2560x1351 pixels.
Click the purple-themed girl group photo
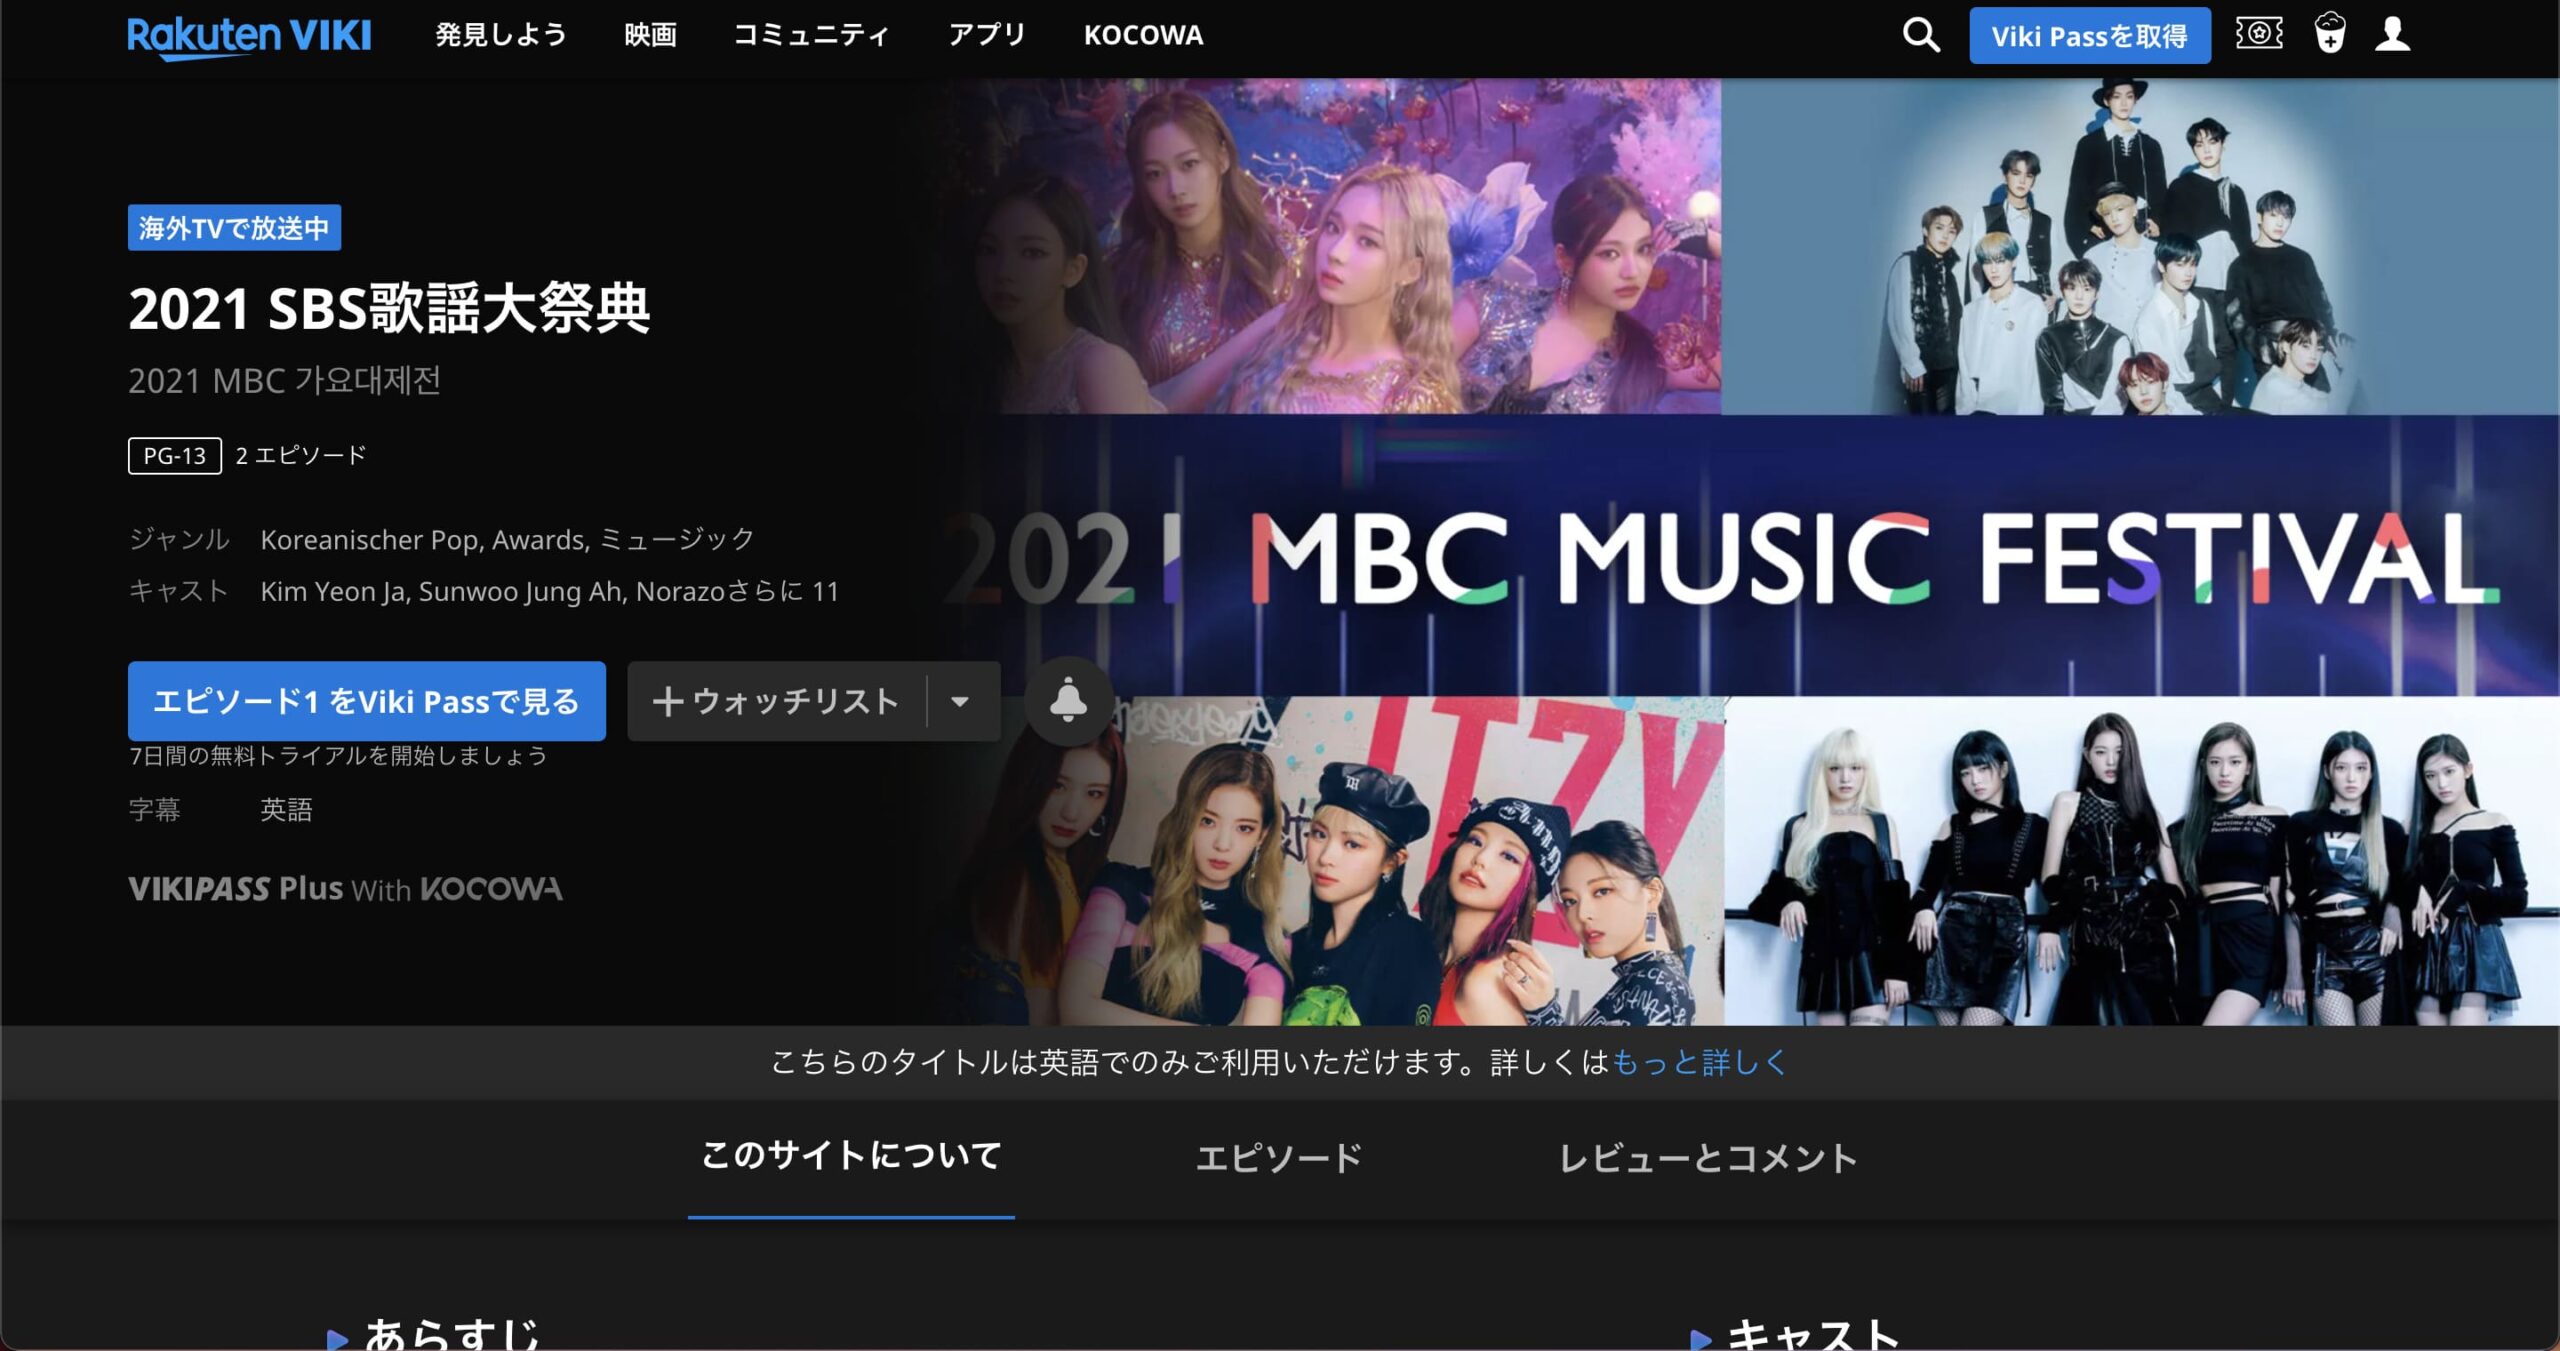click(1330, 246)
